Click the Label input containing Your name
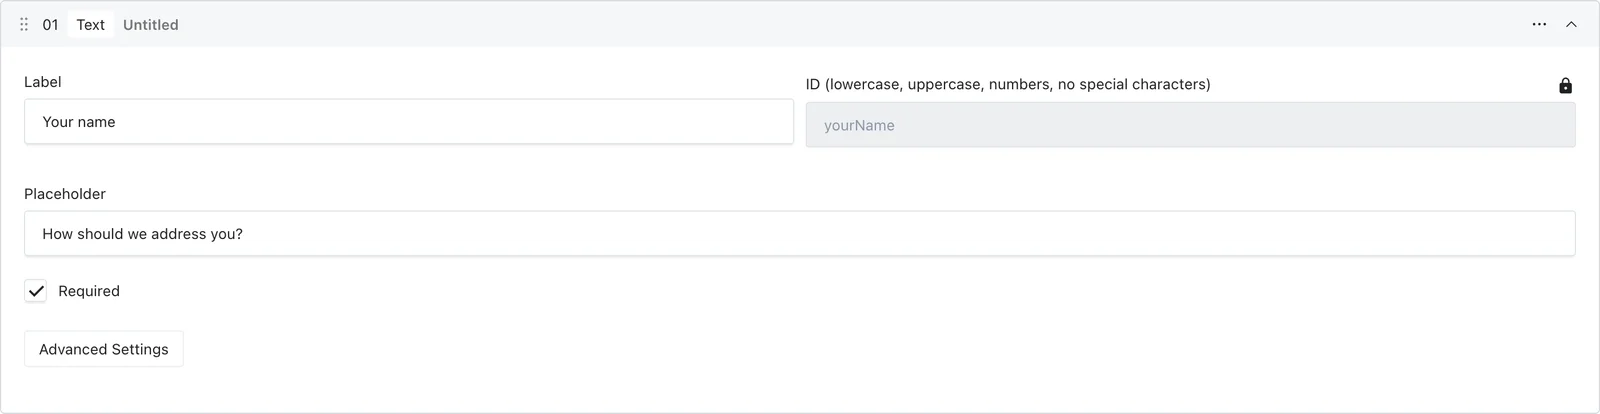 pos(409,122)
